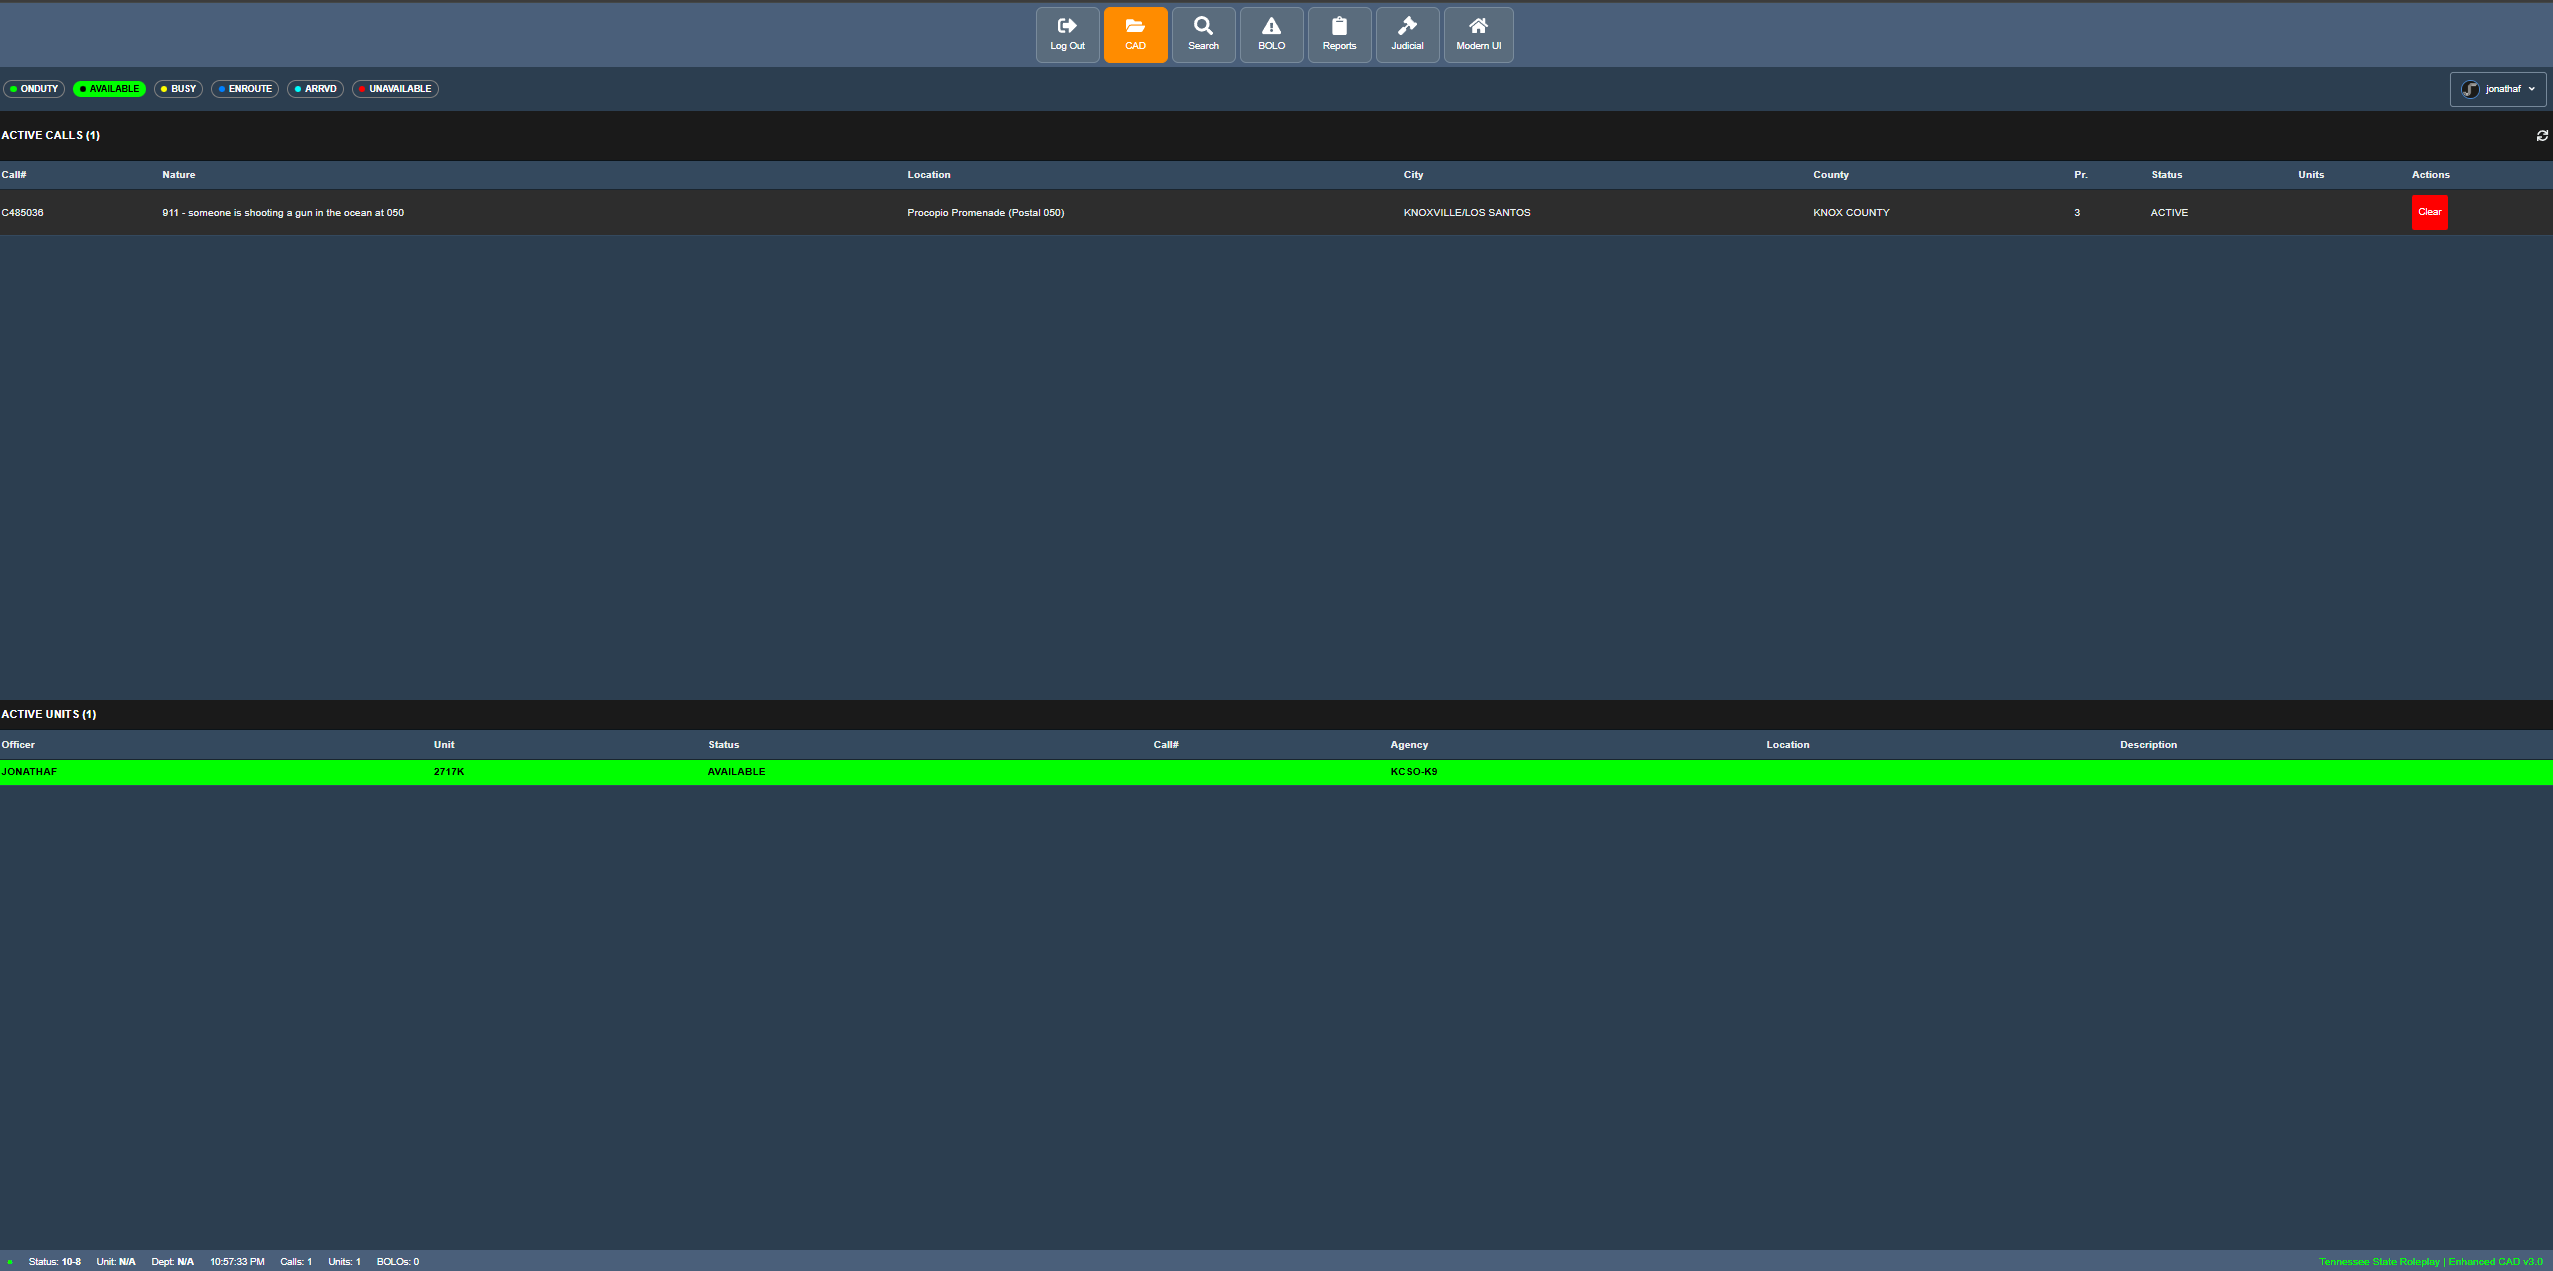Refresh active calls with refresh icon

(2542, 136)
